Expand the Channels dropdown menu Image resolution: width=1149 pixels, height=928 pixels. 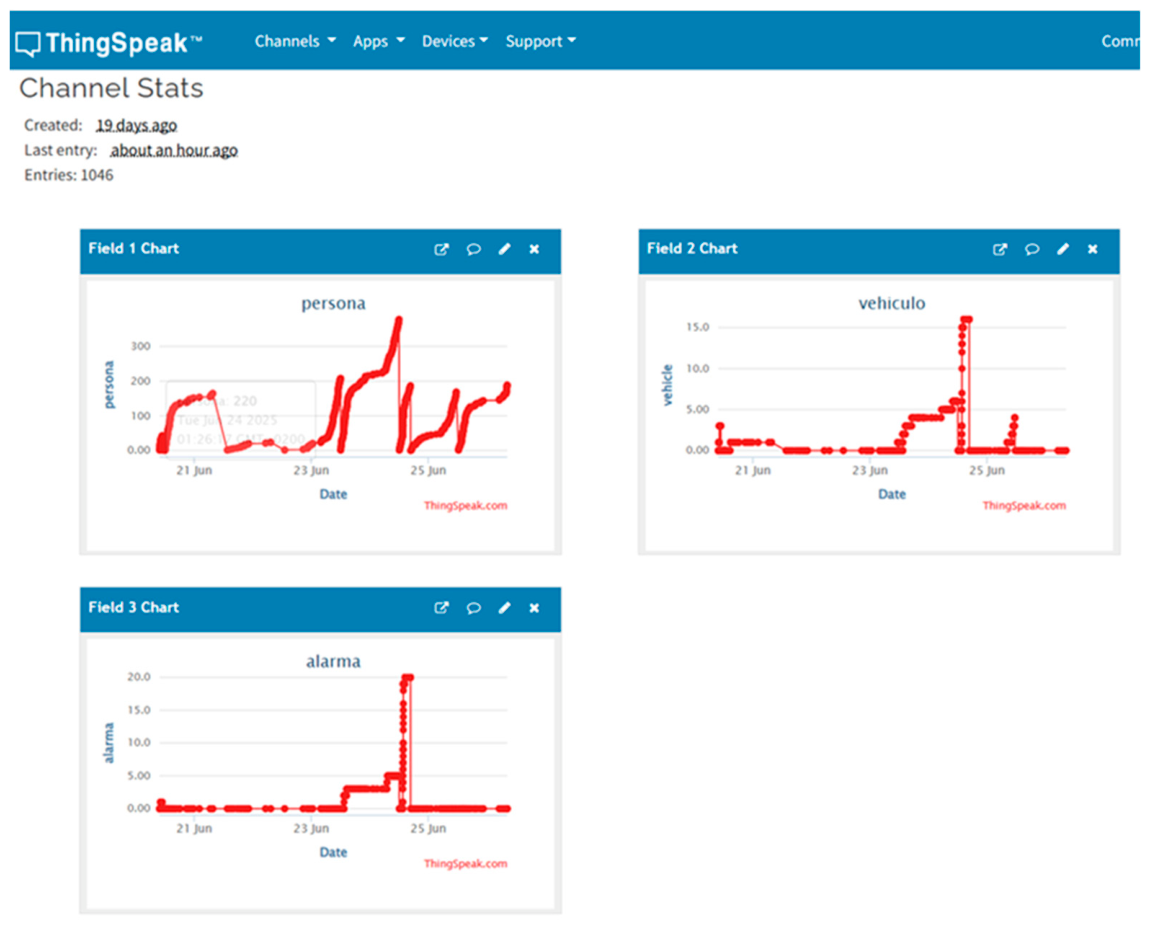(x=295, y=41)
